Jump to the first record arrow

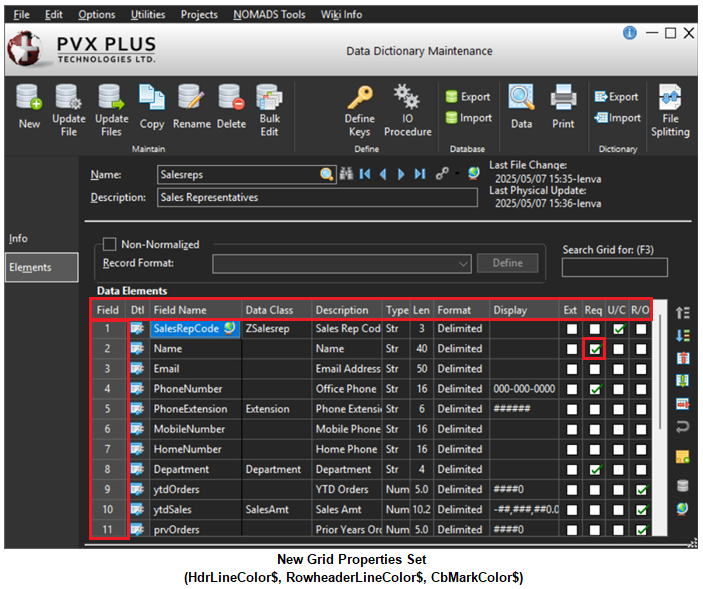(365, 174)
